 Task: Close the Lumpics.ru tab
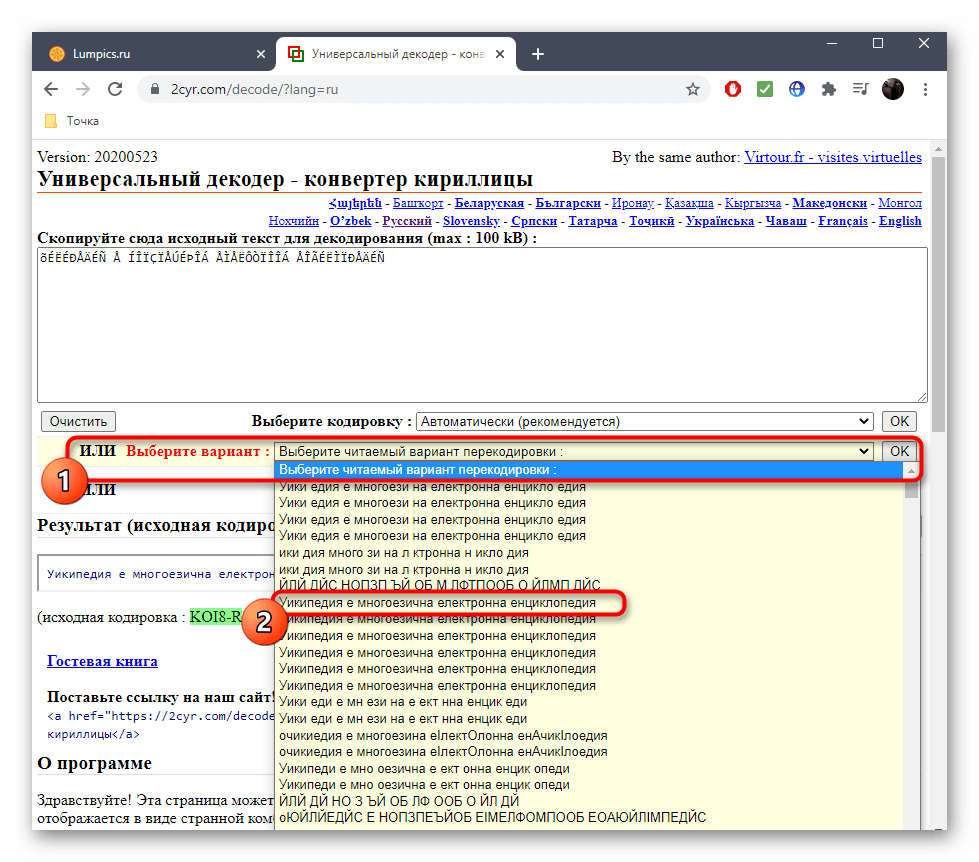[261, 54]
